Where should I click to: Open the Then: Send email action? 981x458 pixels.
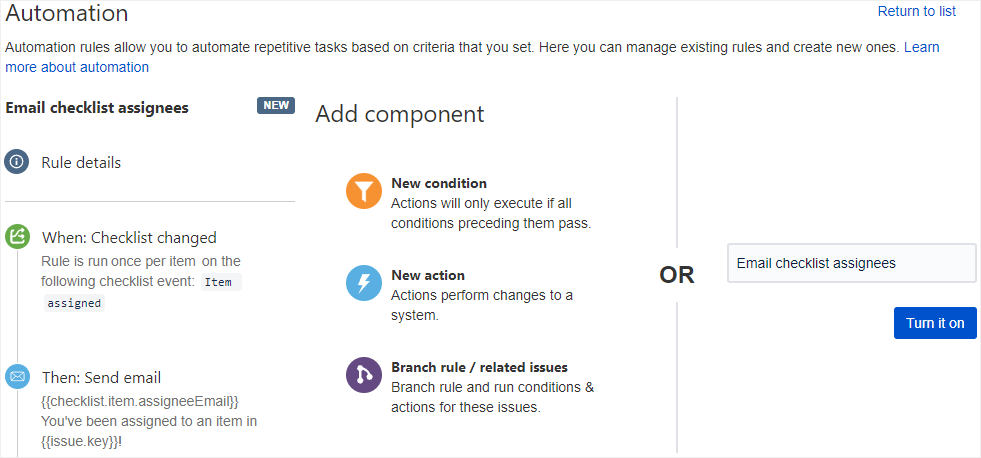click(101, 378)
